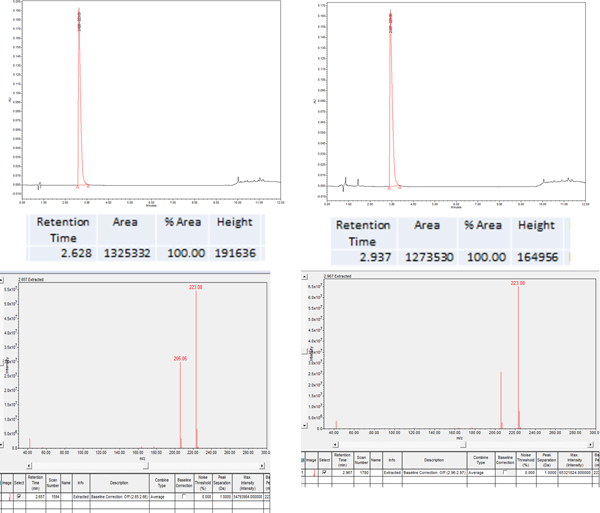Viewport: 600px width, 513px height.
Task: Click up arrow beside the 2.967 Extracted spectrum
Action: point(305,276)
